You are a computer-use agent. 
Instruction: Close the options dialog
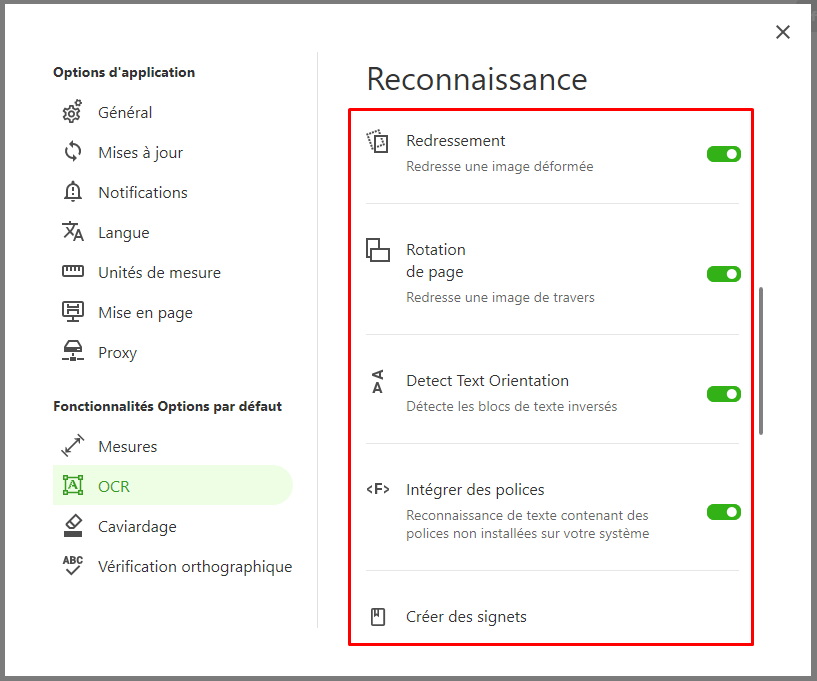click(x=783, y=32)
